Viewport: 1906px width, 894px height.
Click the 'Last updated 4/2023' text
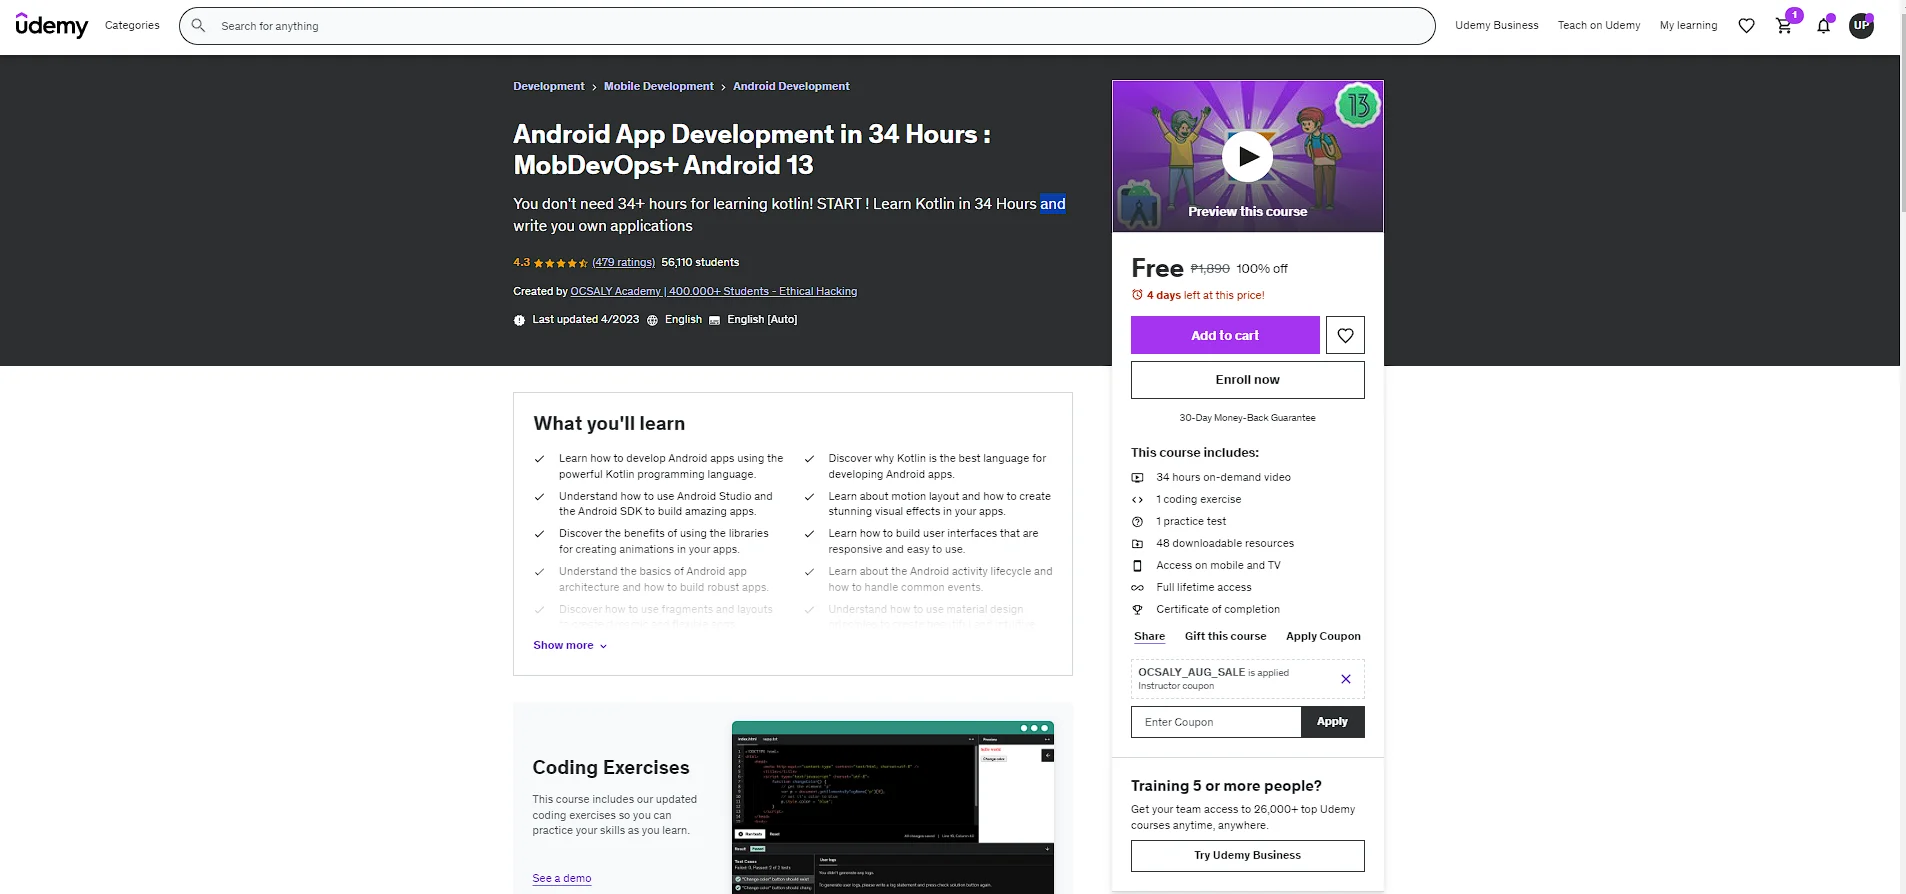point(585,320)
